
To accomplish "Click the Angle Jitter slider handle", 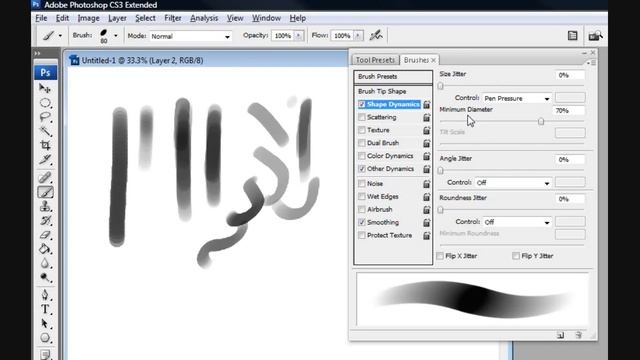I will [x=440, y=171].
